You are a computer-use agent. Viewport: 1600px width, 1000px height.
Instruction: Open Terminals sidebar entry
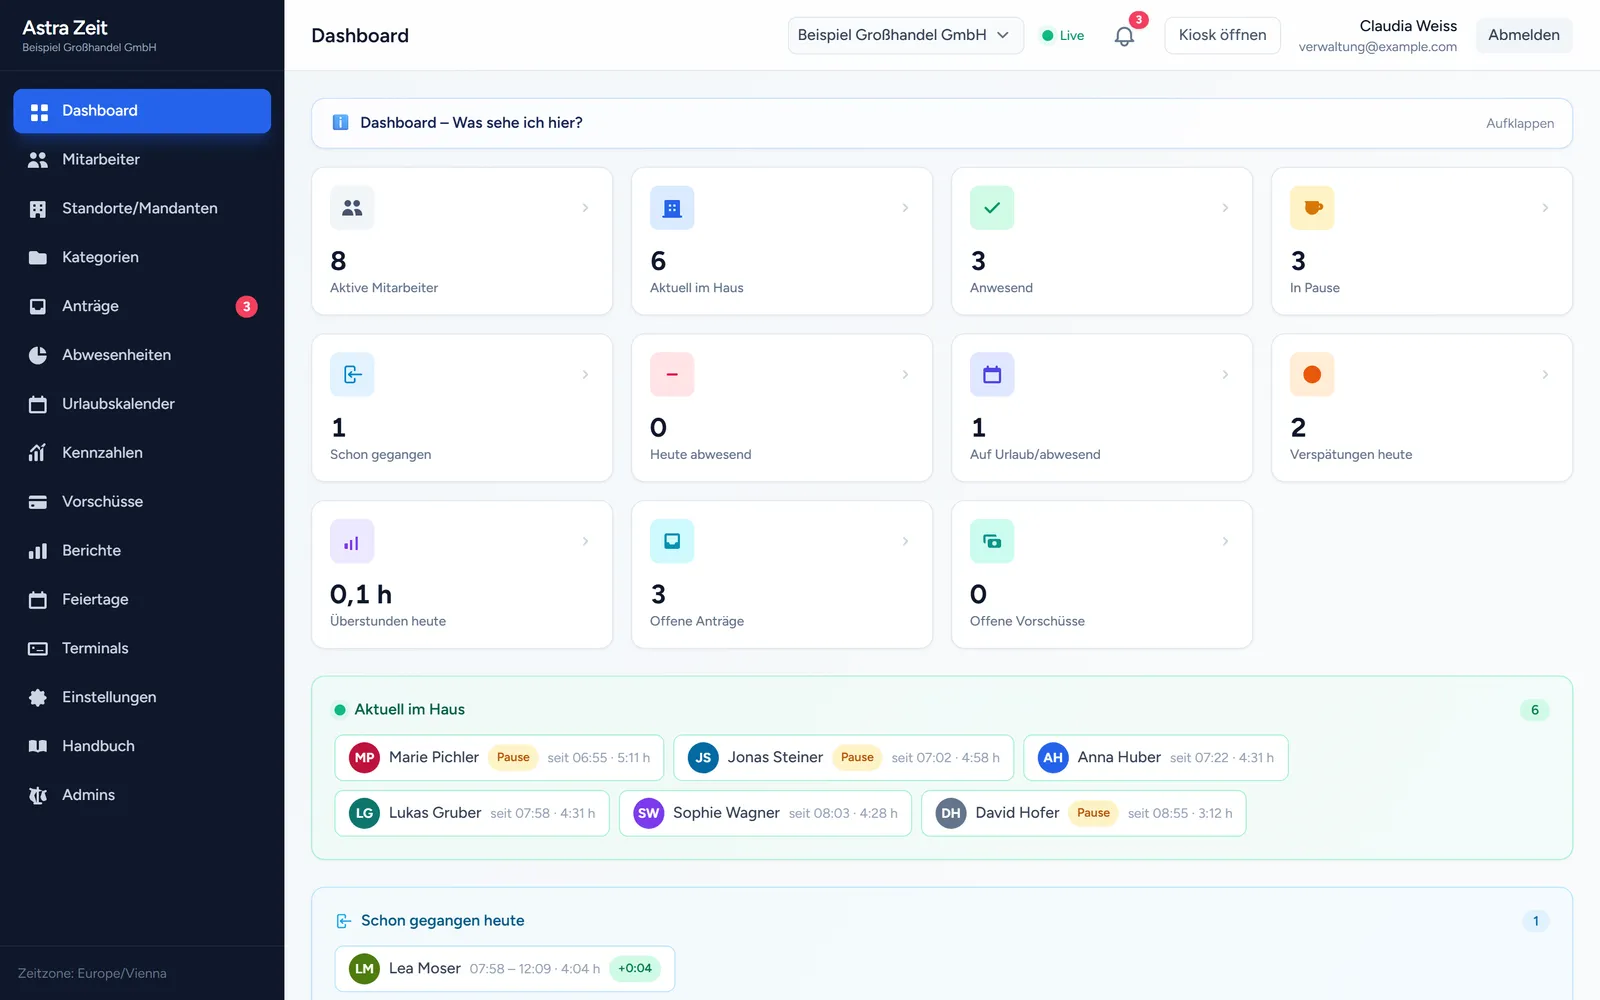142,649
